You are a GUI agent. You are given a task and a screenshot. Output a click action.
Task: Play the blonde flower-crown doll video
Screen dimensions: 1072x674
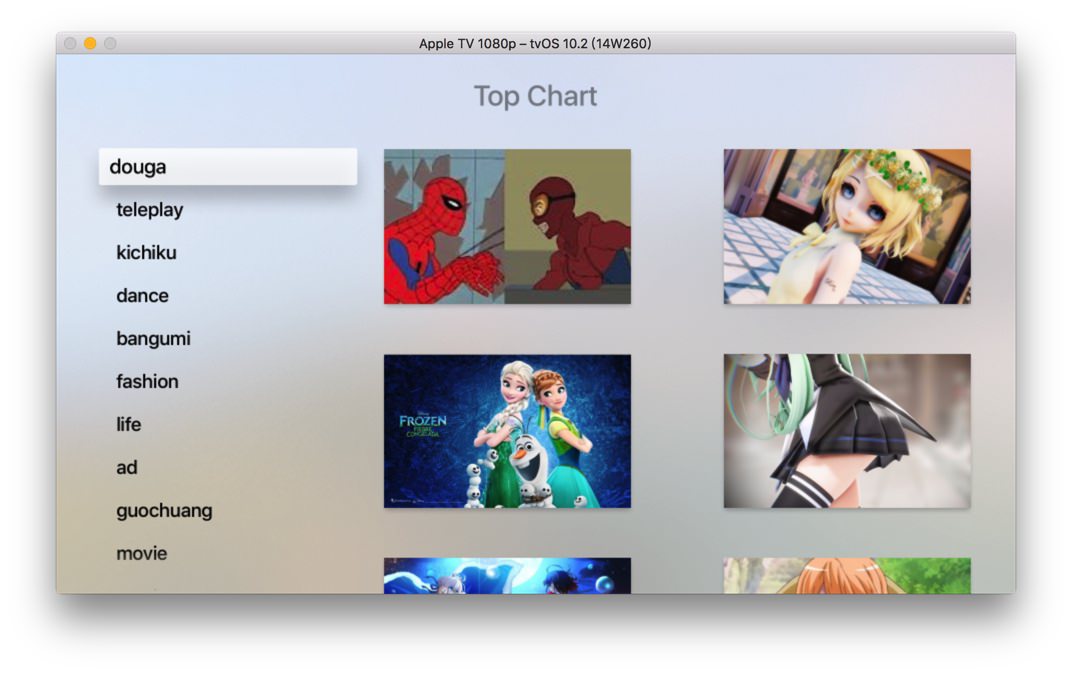pos(847,226)
